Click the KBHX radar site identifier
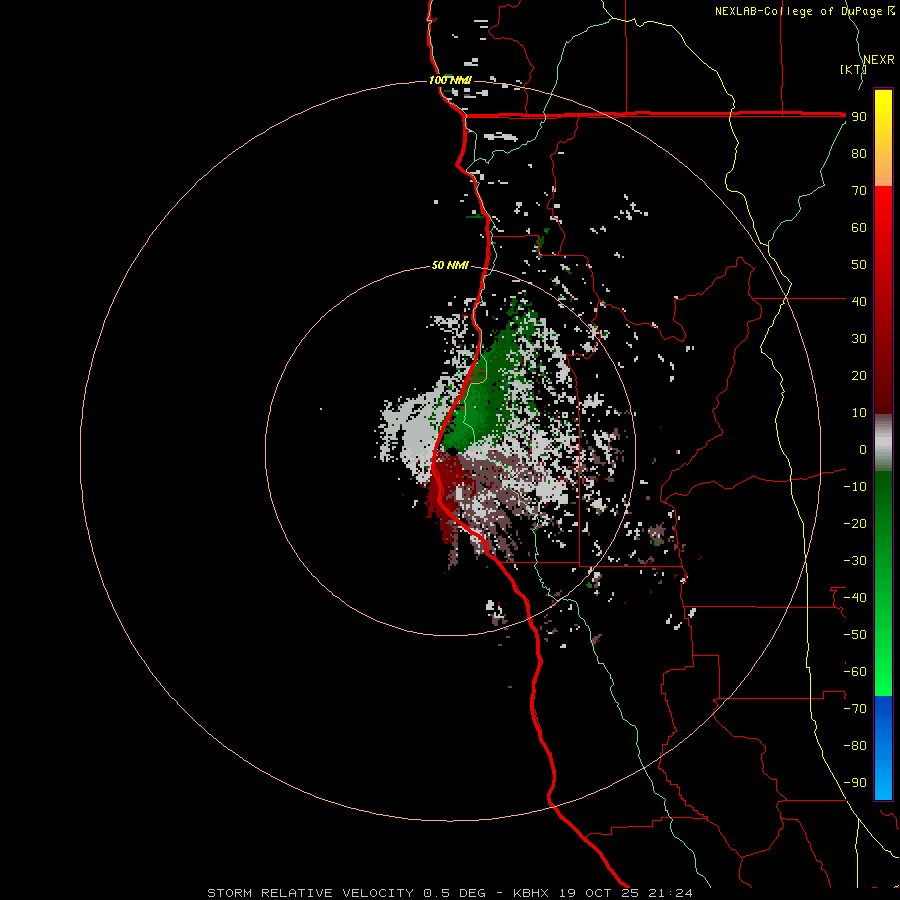 [x=530, y=893]
